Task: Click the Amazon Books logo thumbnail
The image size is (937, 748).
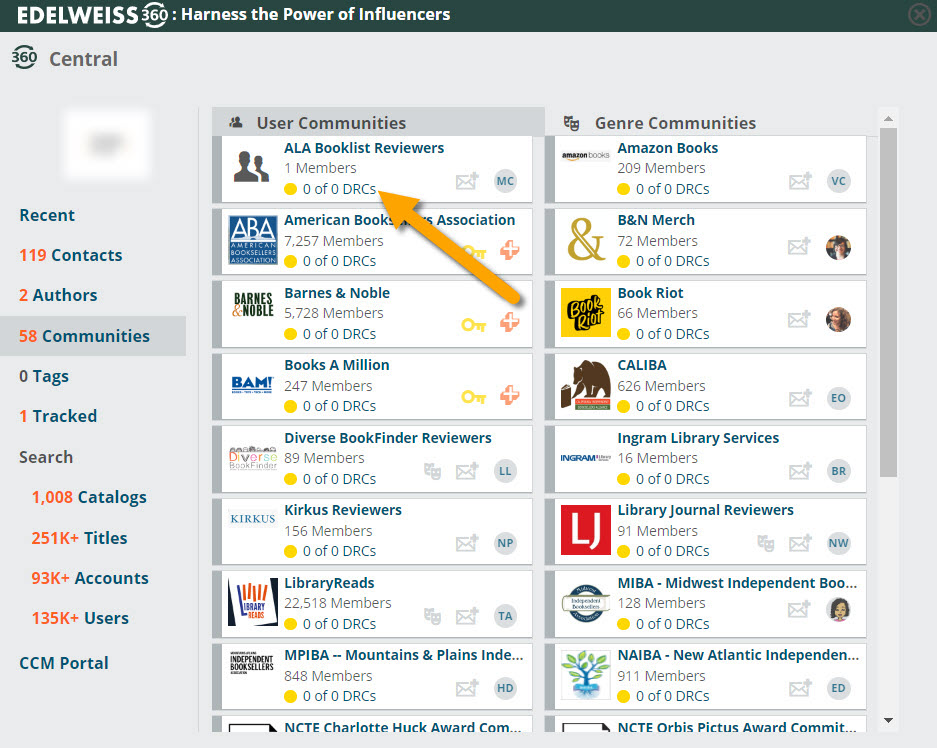Action: click(x=586, y=155)
